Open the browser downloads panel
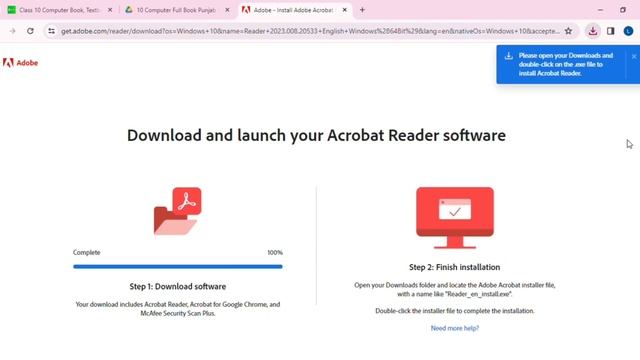This screenshot has height=360, width=640. pyautogui.click(x=593, y=31)
